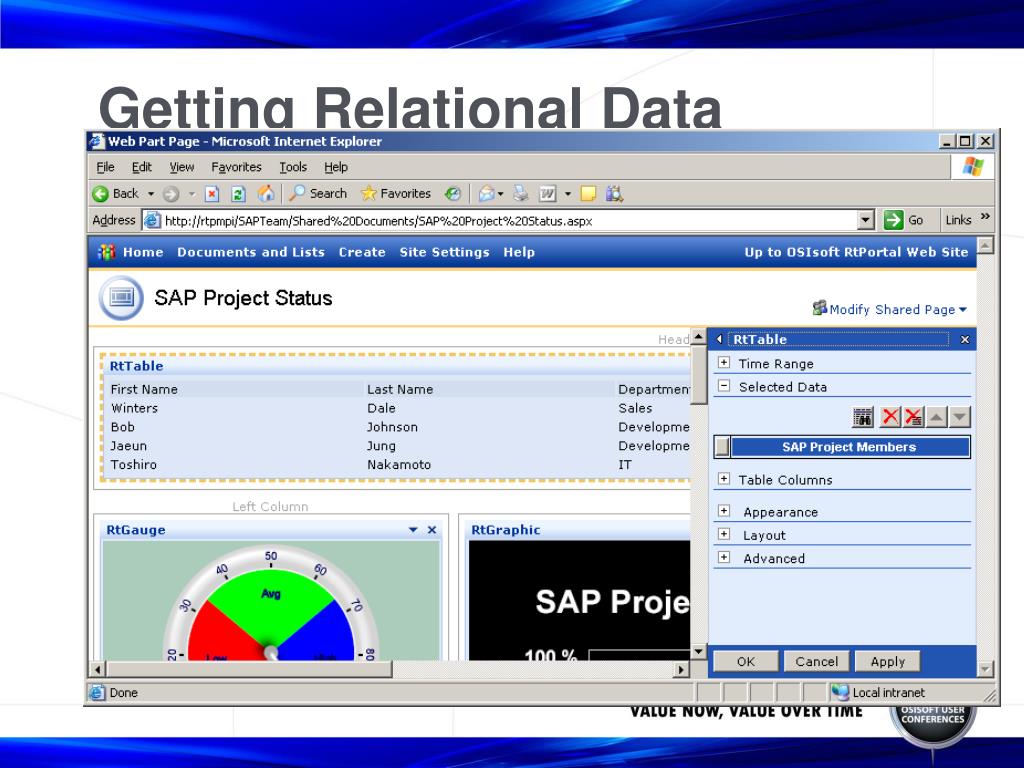Click the "Nakamoto" cell in RtTable
Image resolution: width=1024 pixels, height=768 pixels.
399,465
